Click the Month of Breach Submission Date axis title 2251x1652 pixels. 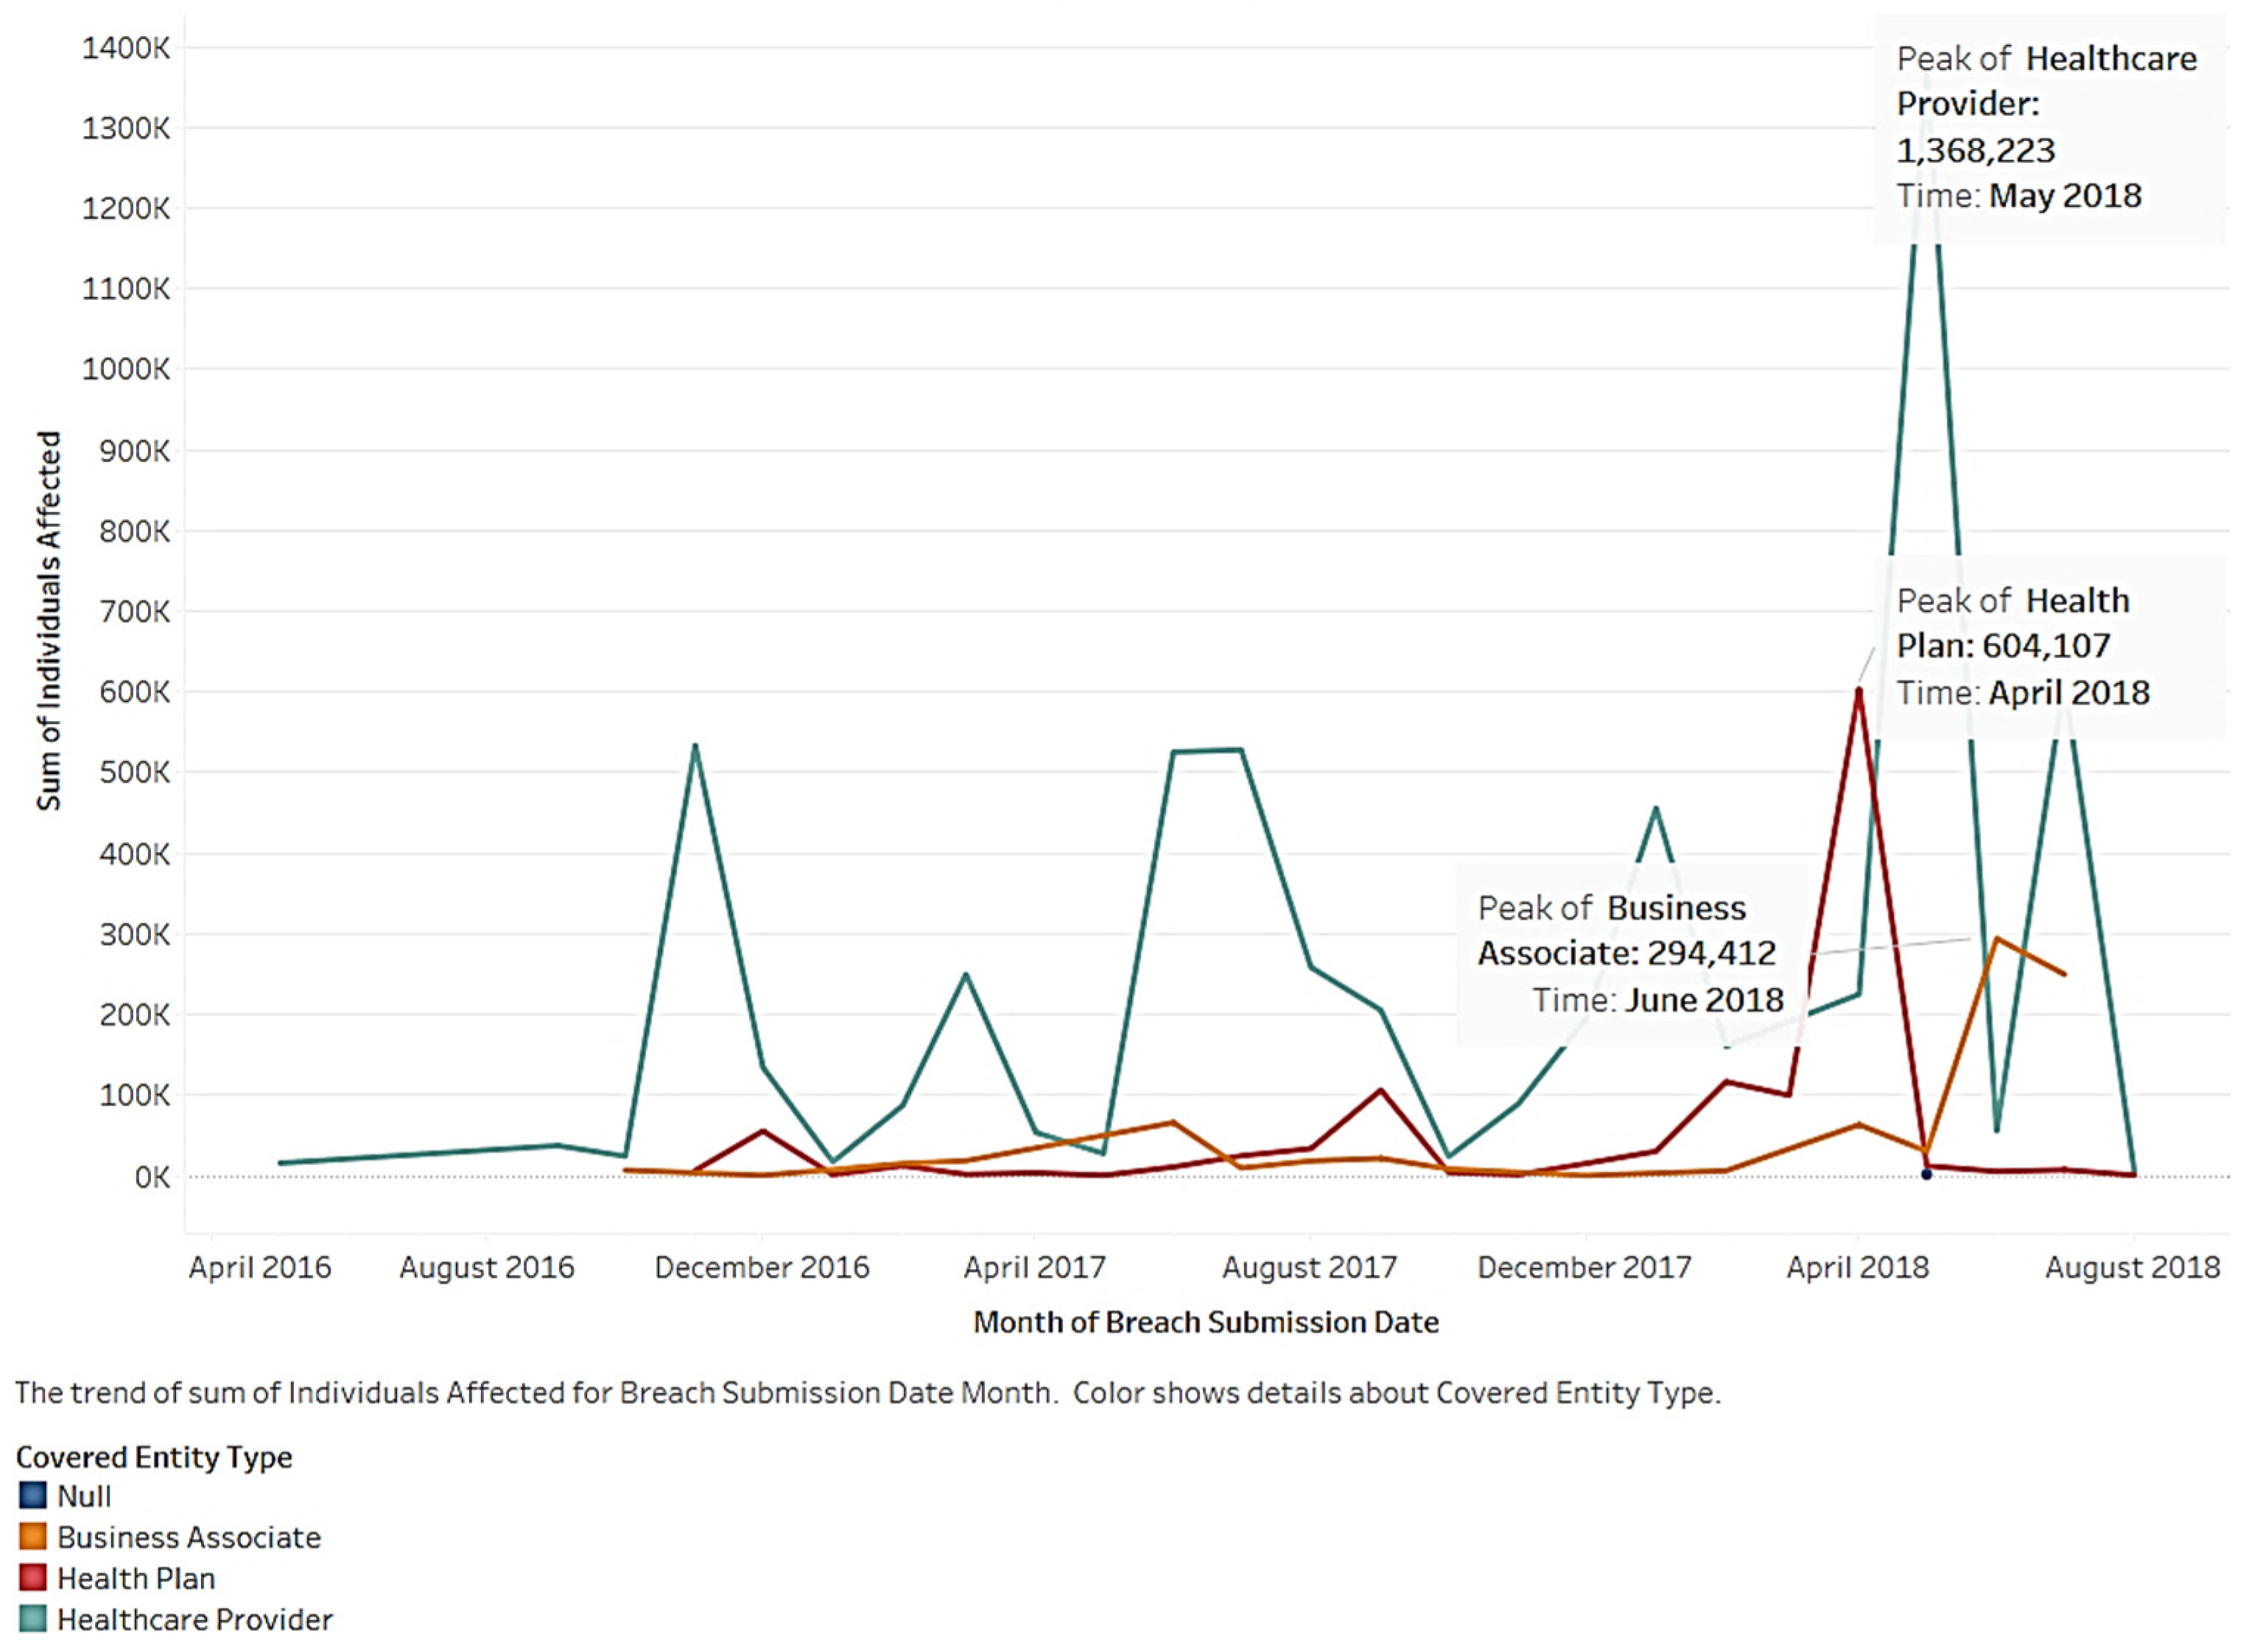[1206, 1322]
